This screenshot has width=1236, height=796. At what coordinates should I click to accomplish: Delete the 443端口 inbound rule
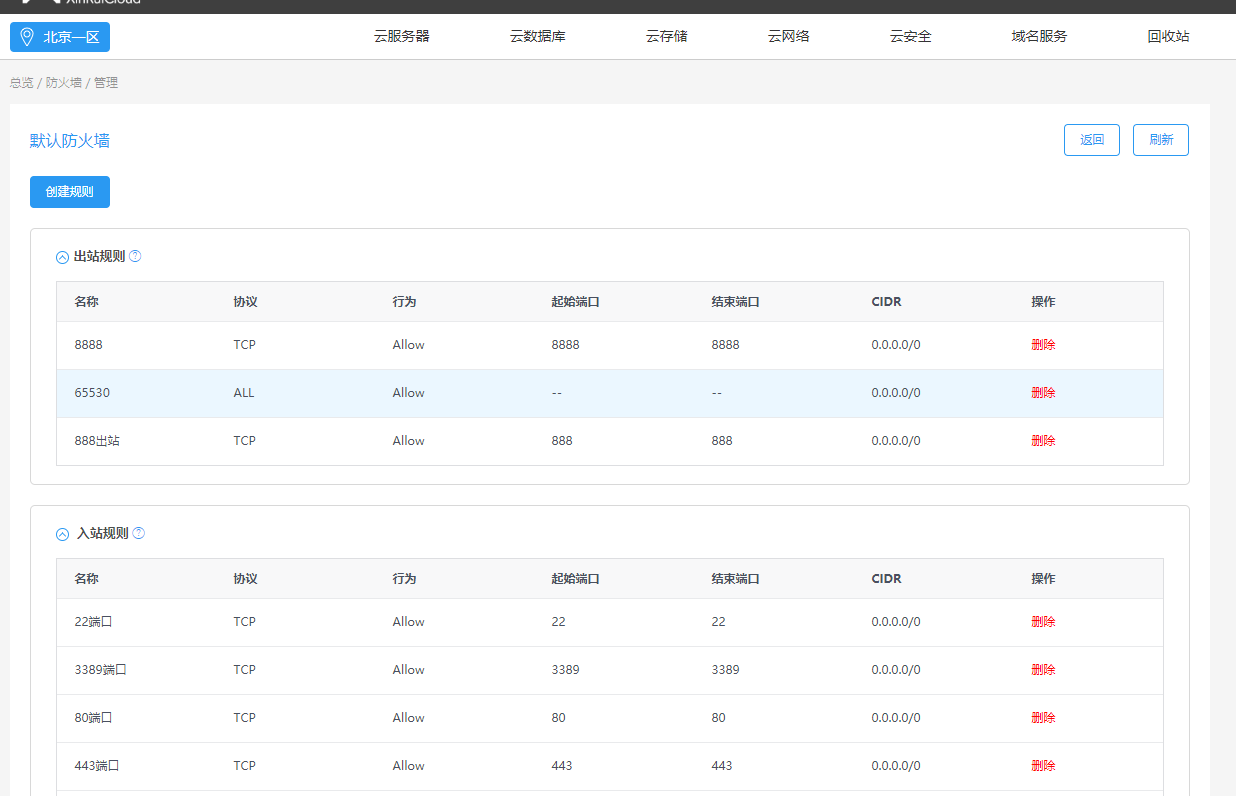tap(1043, 766)
